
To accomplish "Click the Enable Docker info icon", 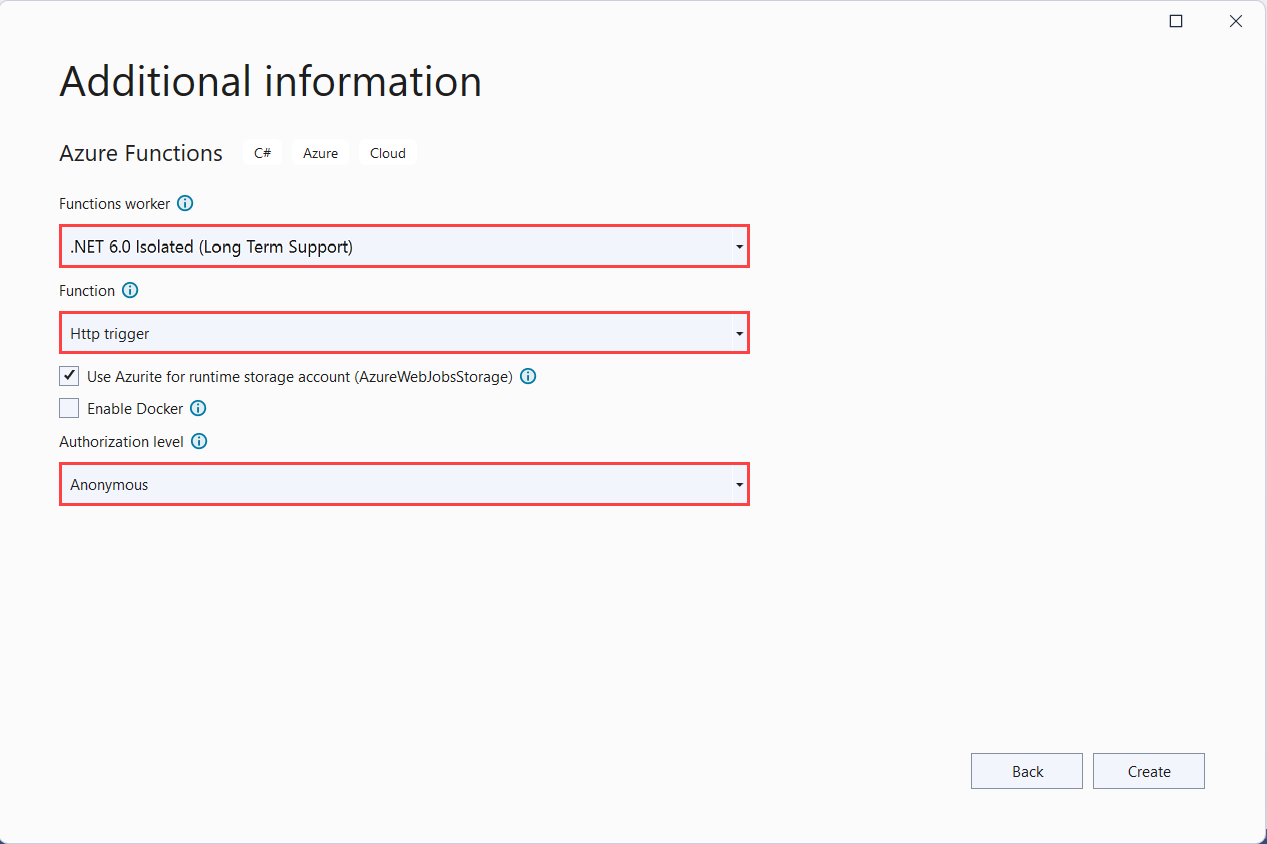I will [198, 408].
